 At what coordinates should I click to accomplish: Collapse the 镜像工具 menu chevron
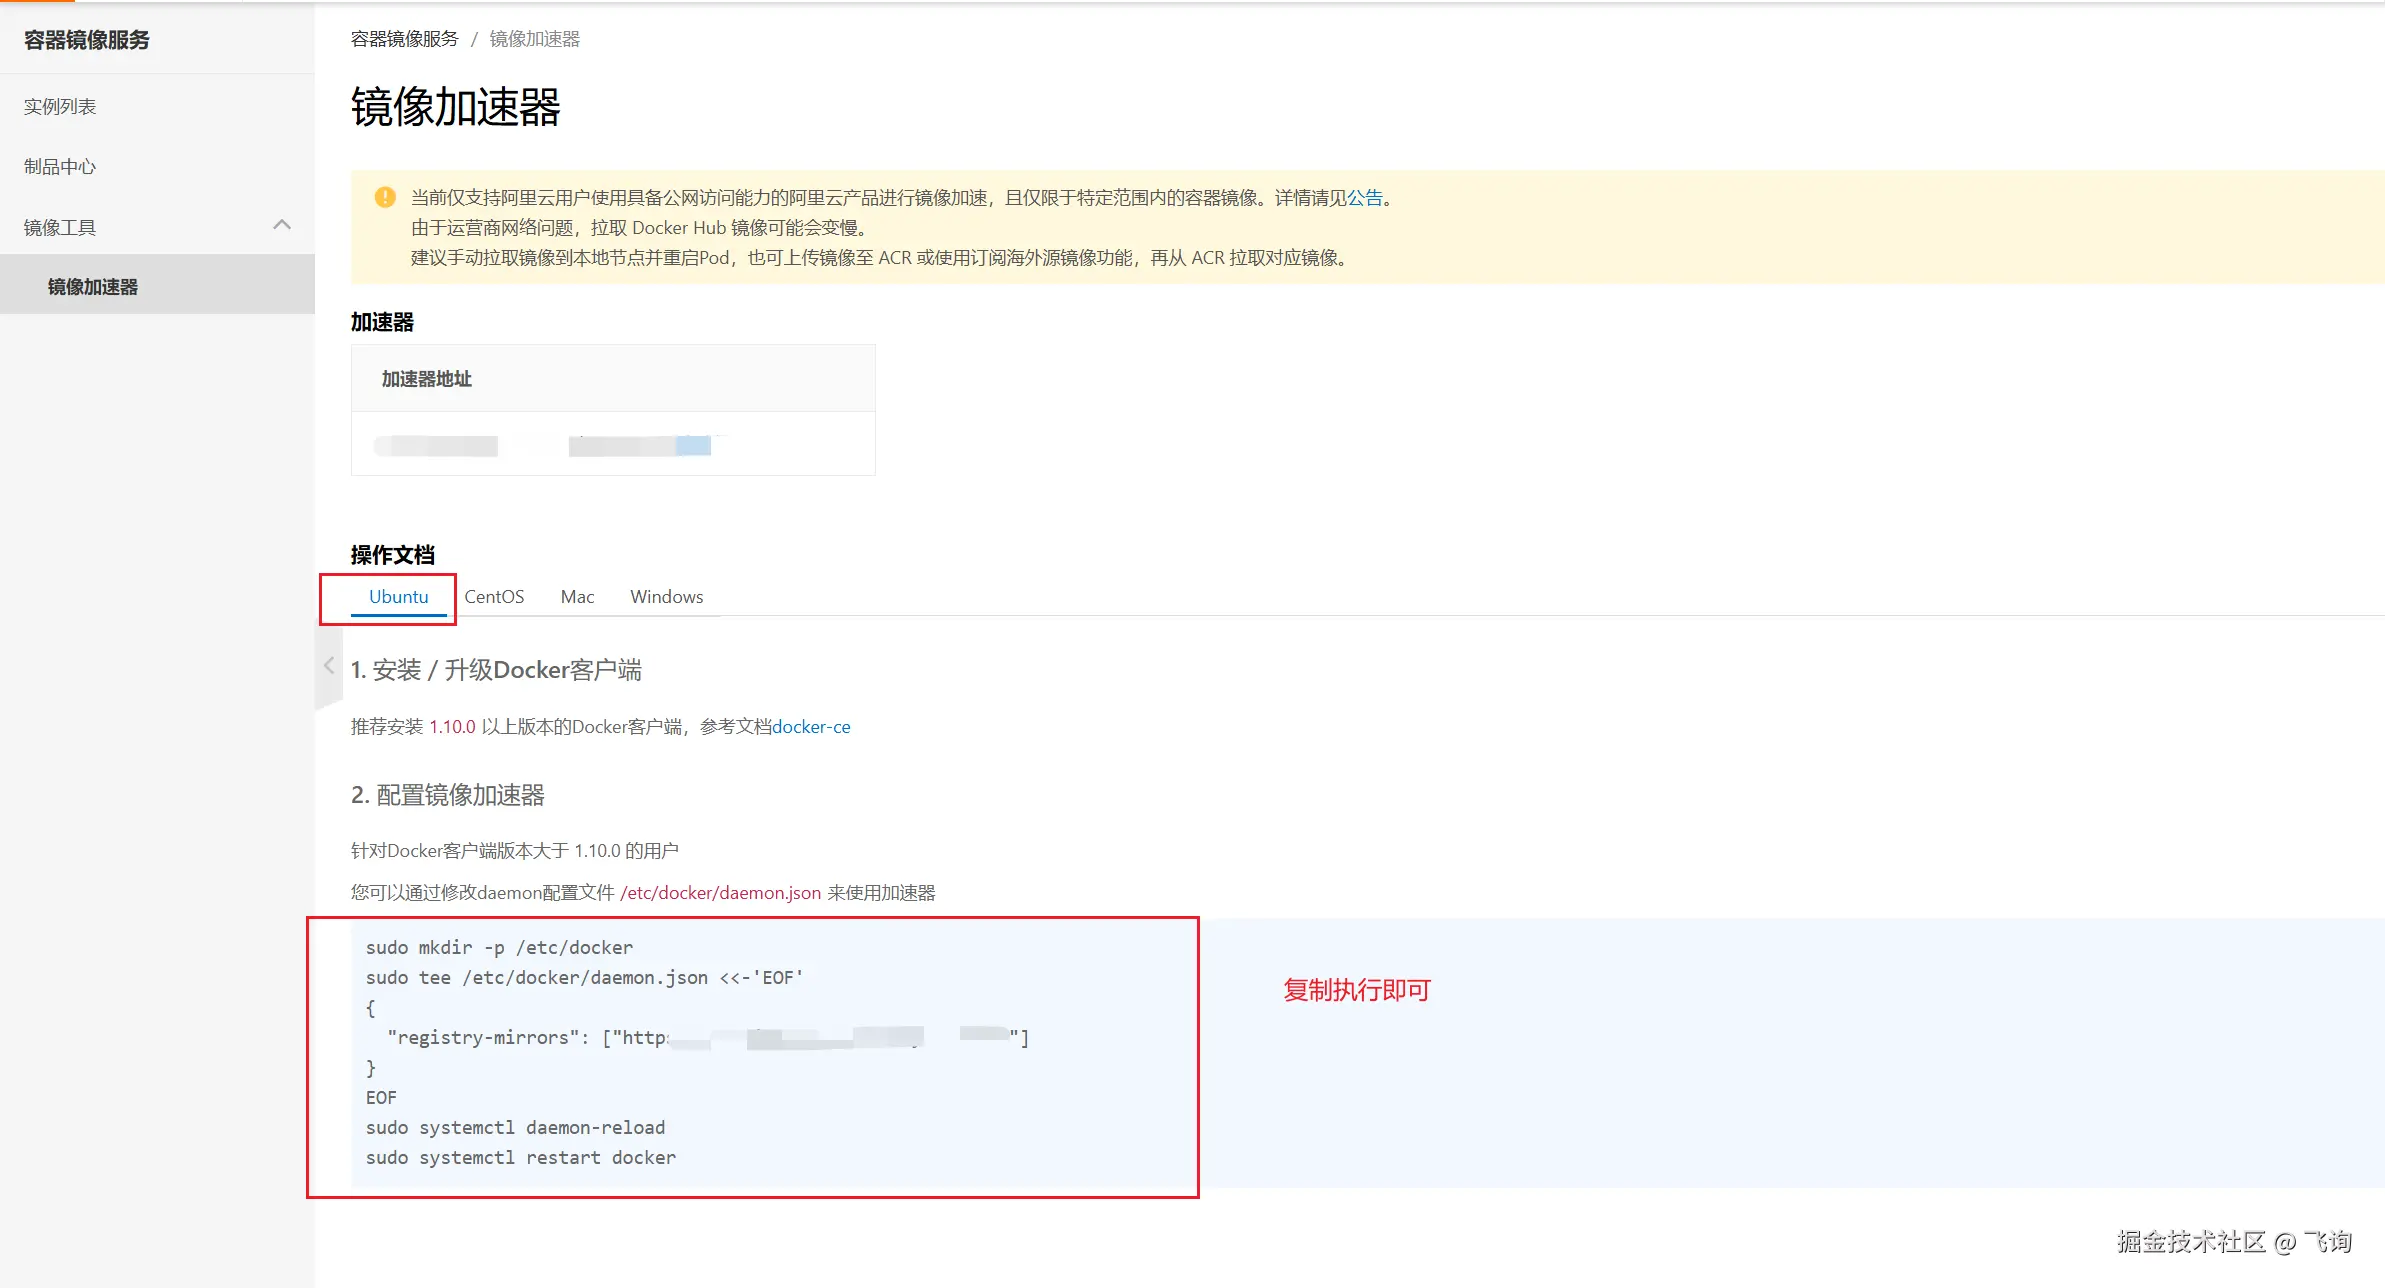pyautogui.click(x=282, y=225)
